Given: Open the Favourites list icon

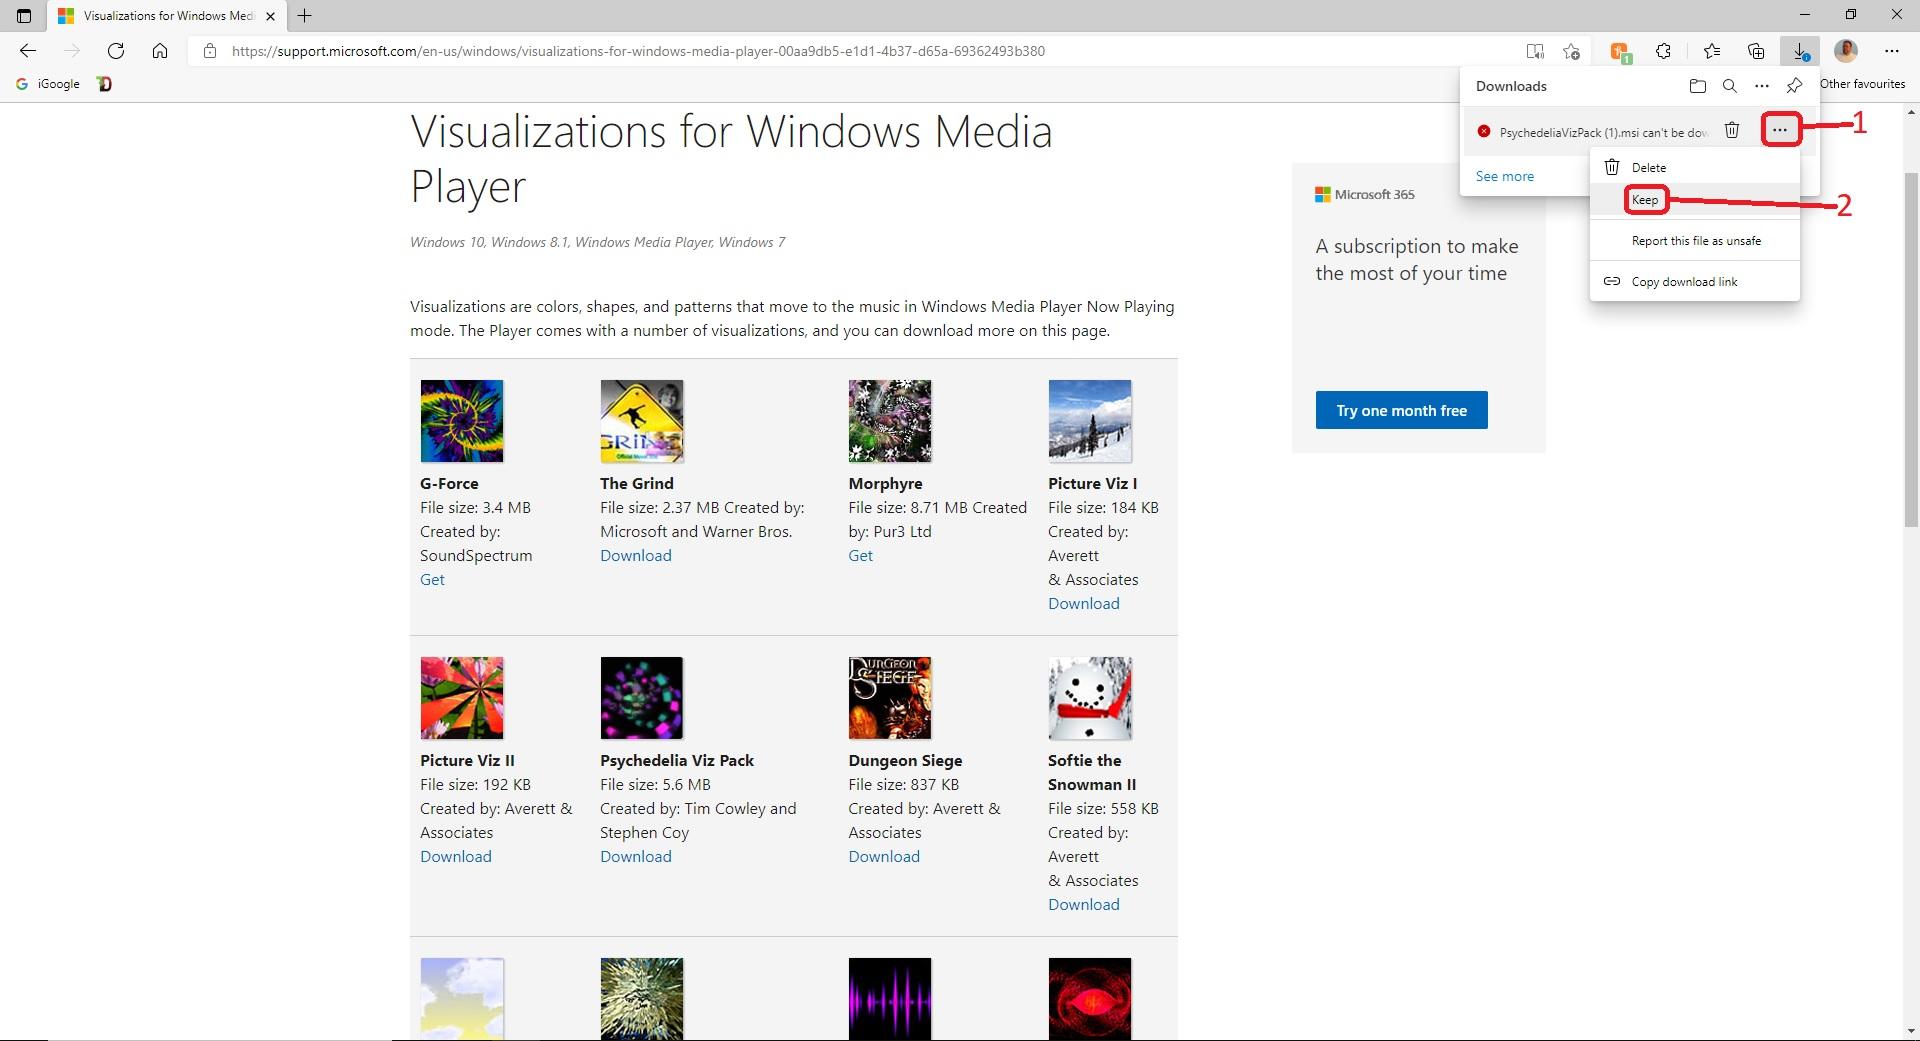Looking at the screenshot, I should coord(1712,51).
